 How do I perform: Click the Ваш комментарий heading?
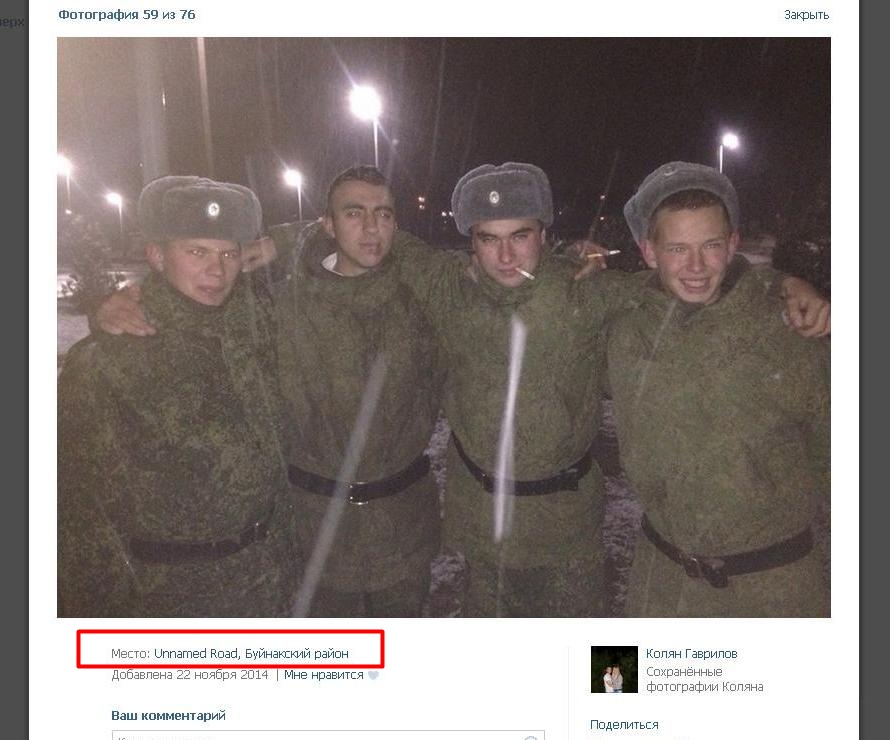[x=168, y=716]
